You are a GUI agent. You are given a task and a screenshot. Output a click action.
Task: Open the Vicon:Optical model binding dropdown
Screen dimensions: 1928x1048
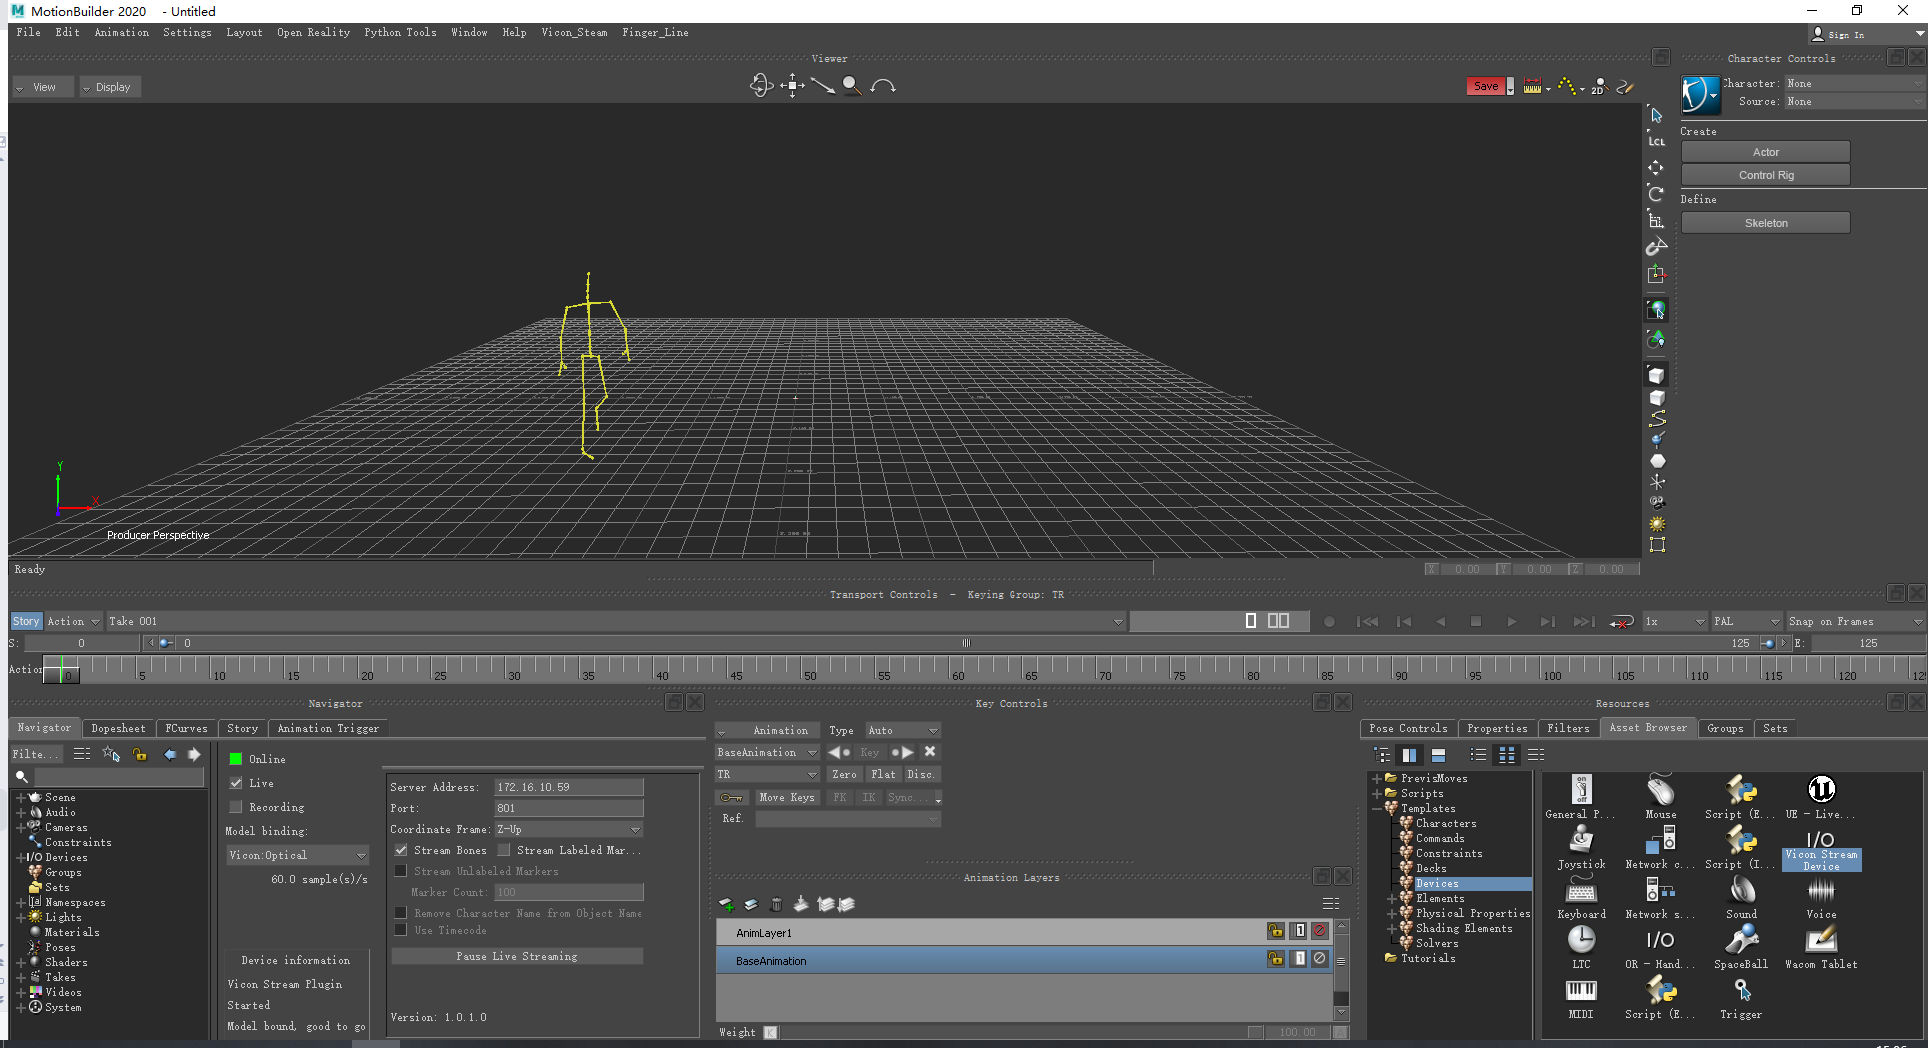click(297, 855)
